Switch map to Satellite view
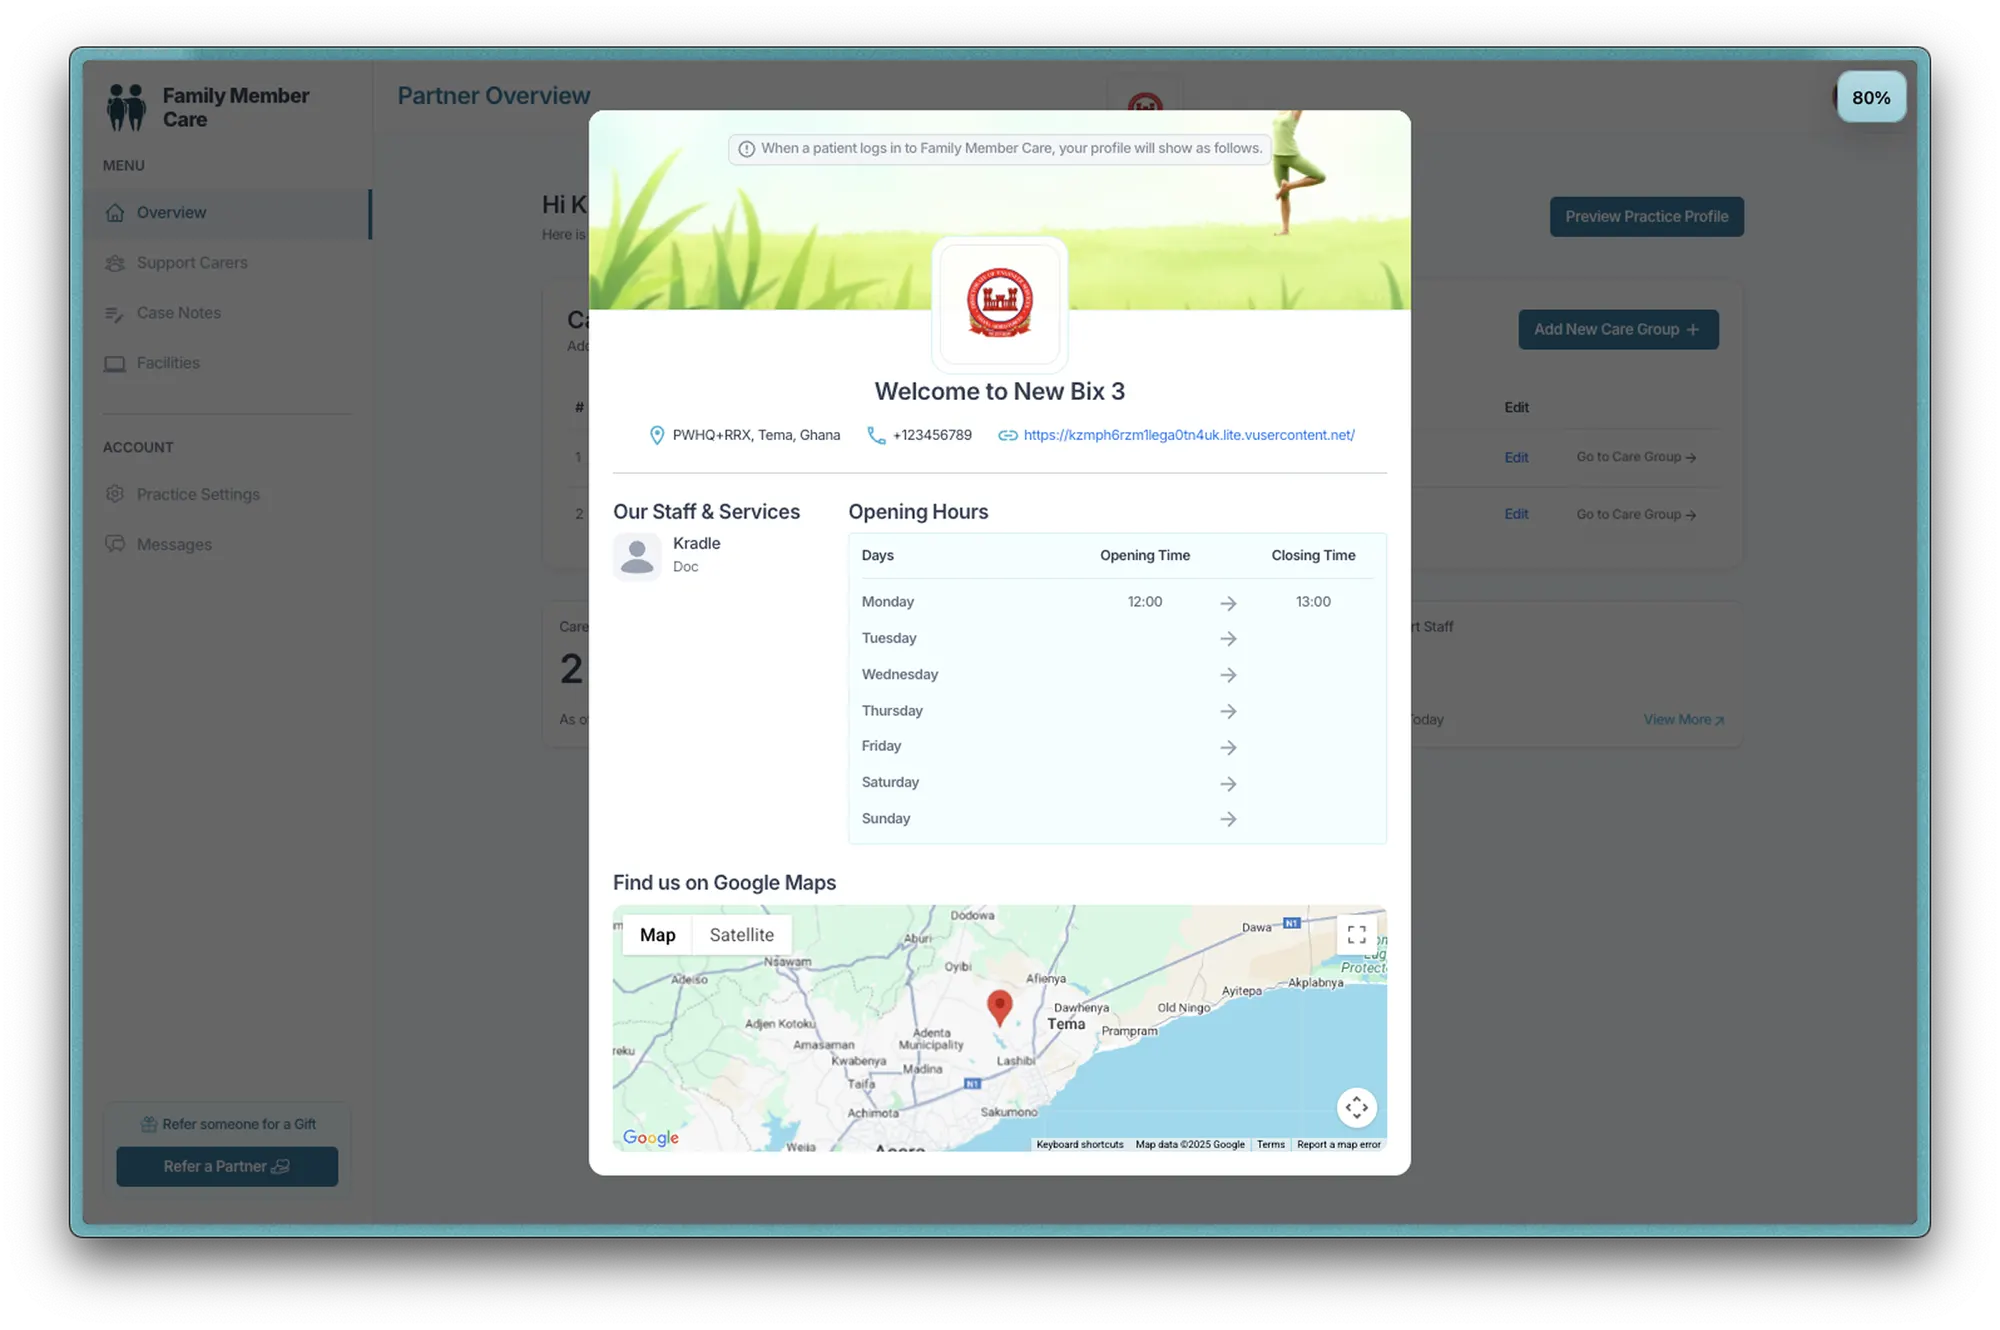Image resolution: width=2000 pixels, height=1330 pixels. click(x=741, y=935)
